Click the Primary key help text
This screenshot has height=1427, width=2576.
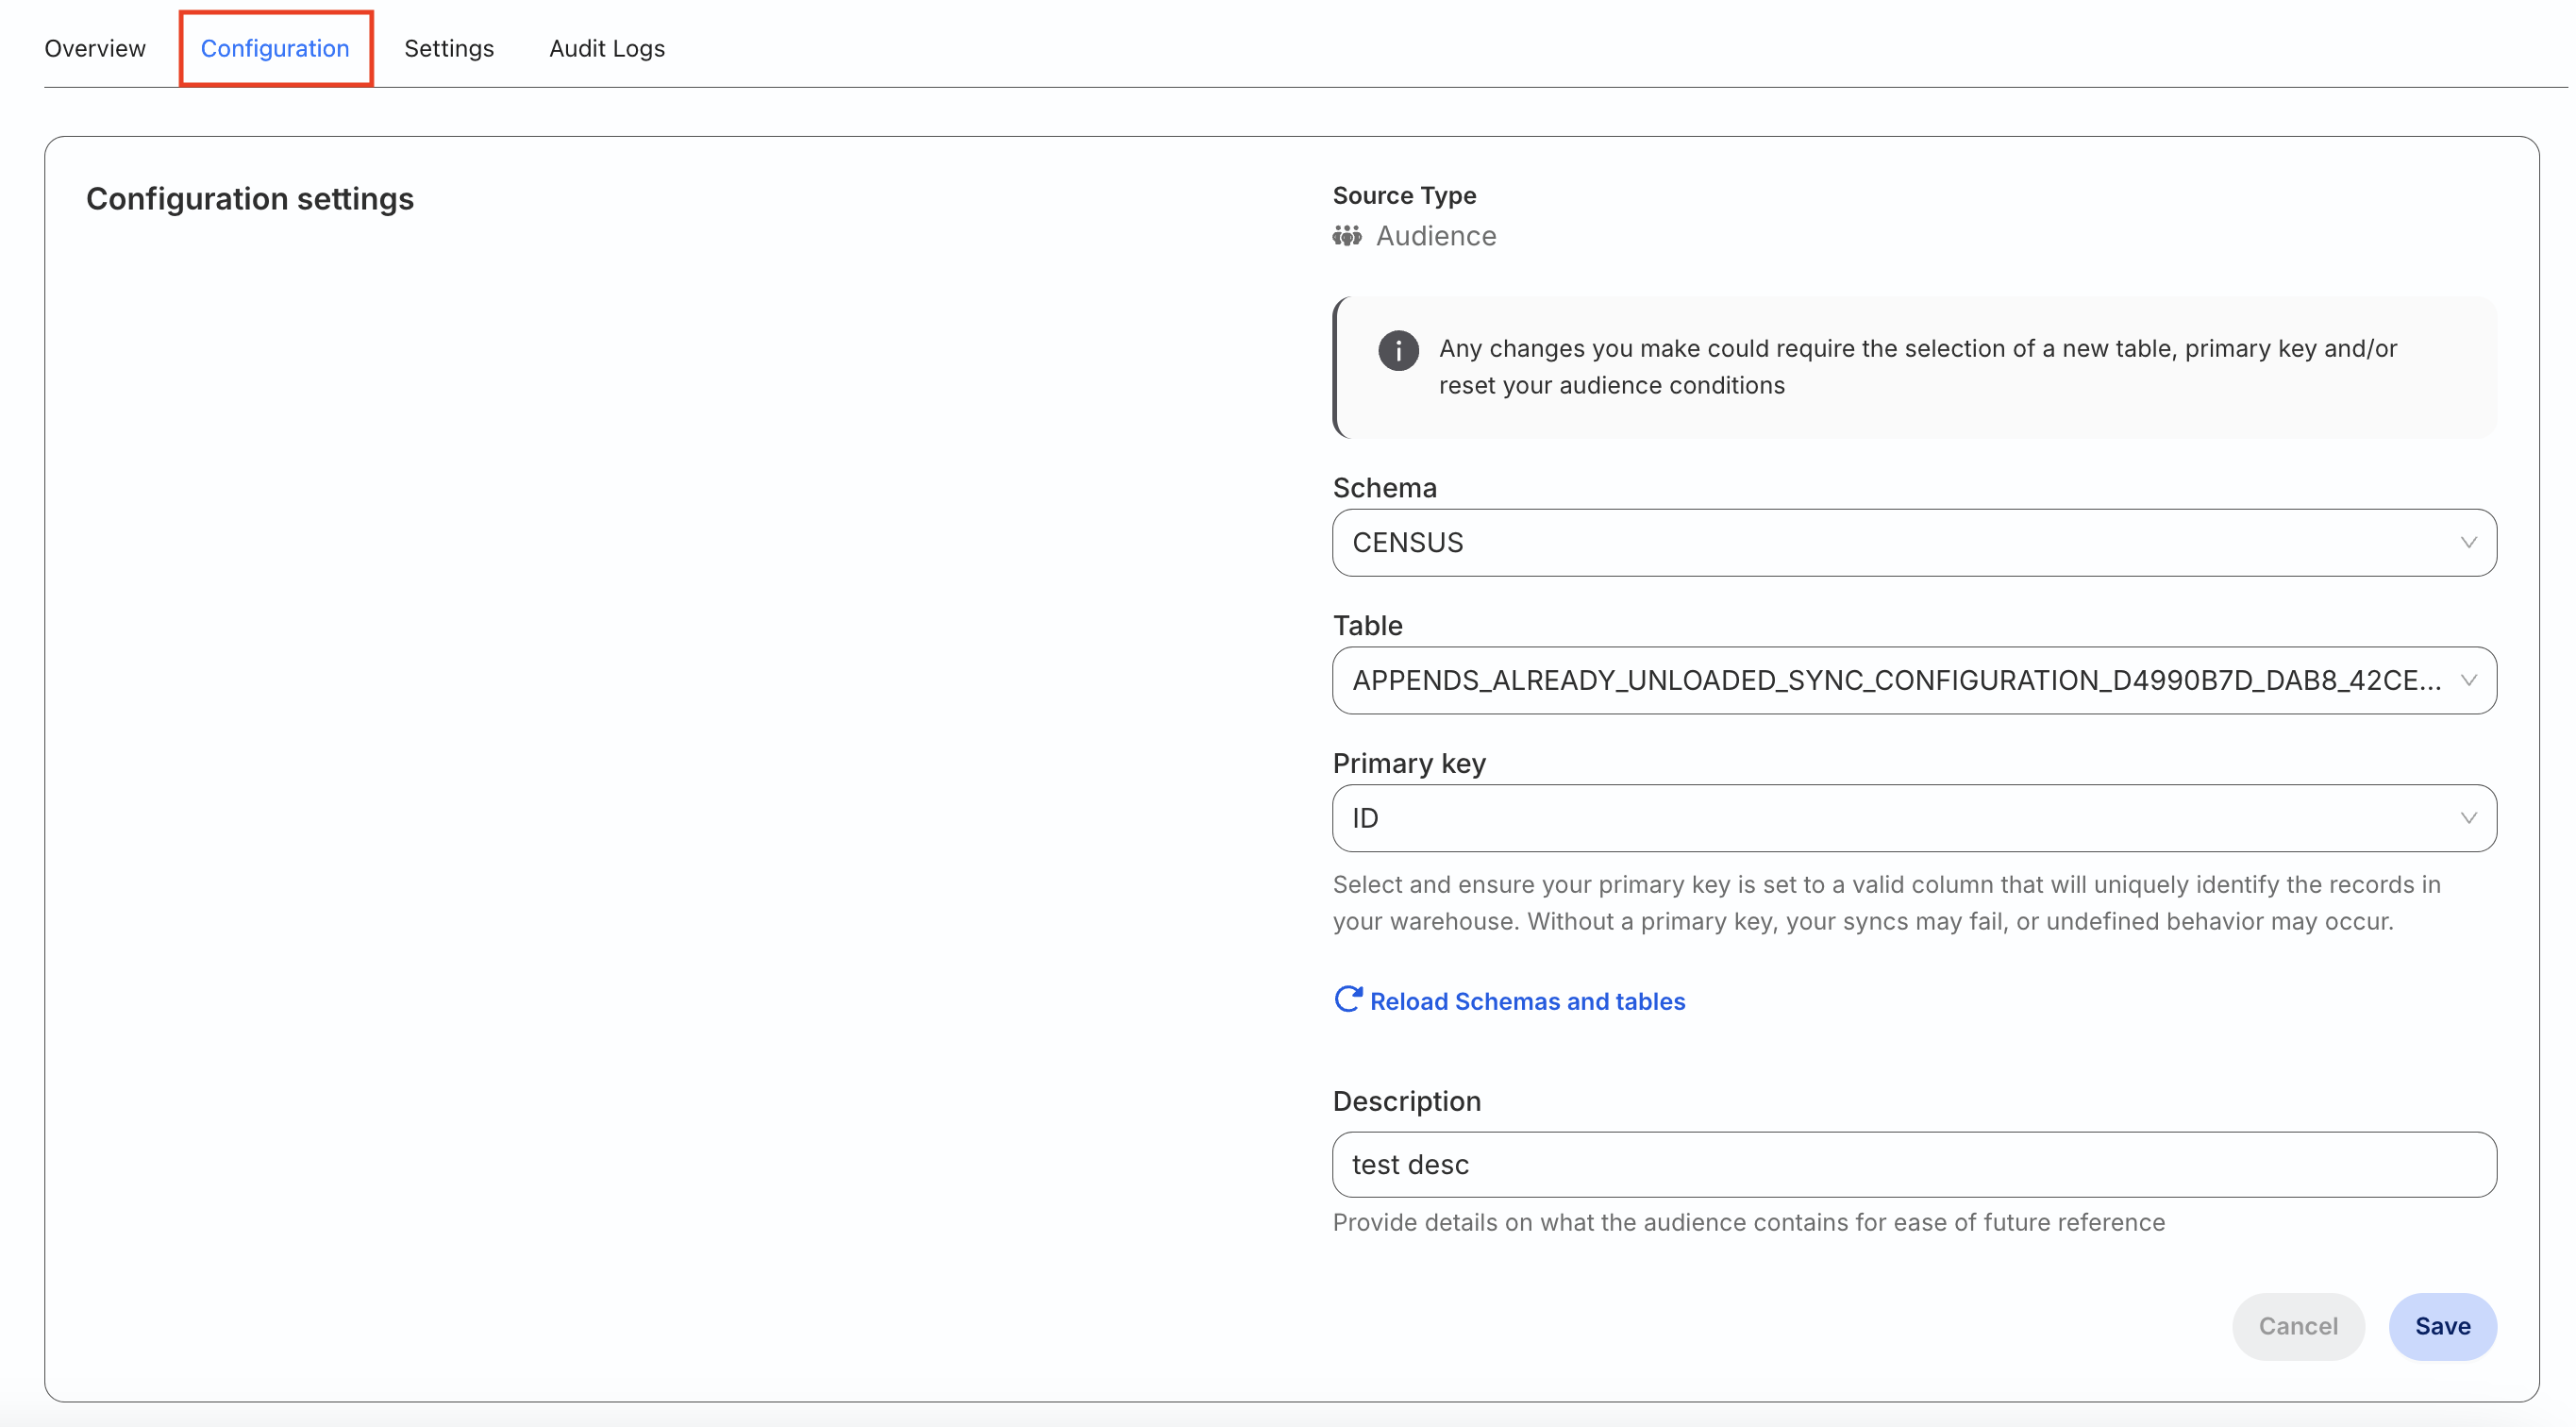[1887, 903]
